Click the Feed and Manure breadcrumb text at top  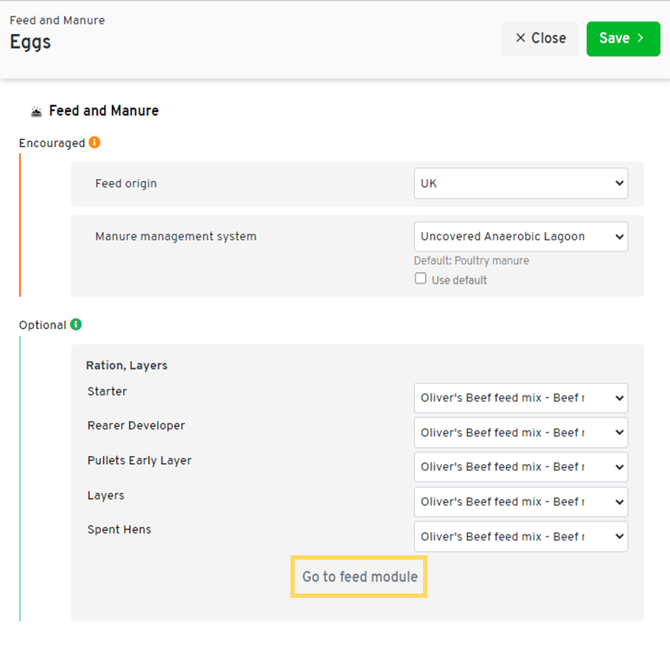coord(57,20)
